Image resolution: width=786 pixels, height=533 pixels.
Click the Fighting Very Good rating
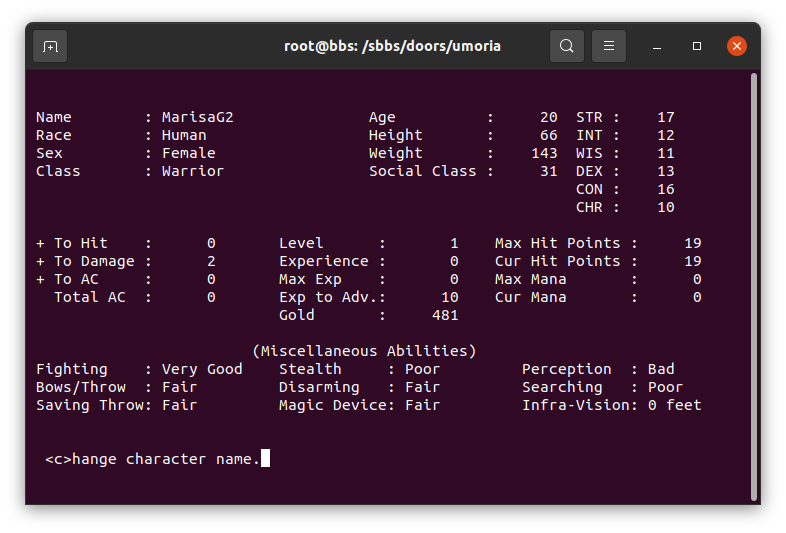click(x=202, y=370)
